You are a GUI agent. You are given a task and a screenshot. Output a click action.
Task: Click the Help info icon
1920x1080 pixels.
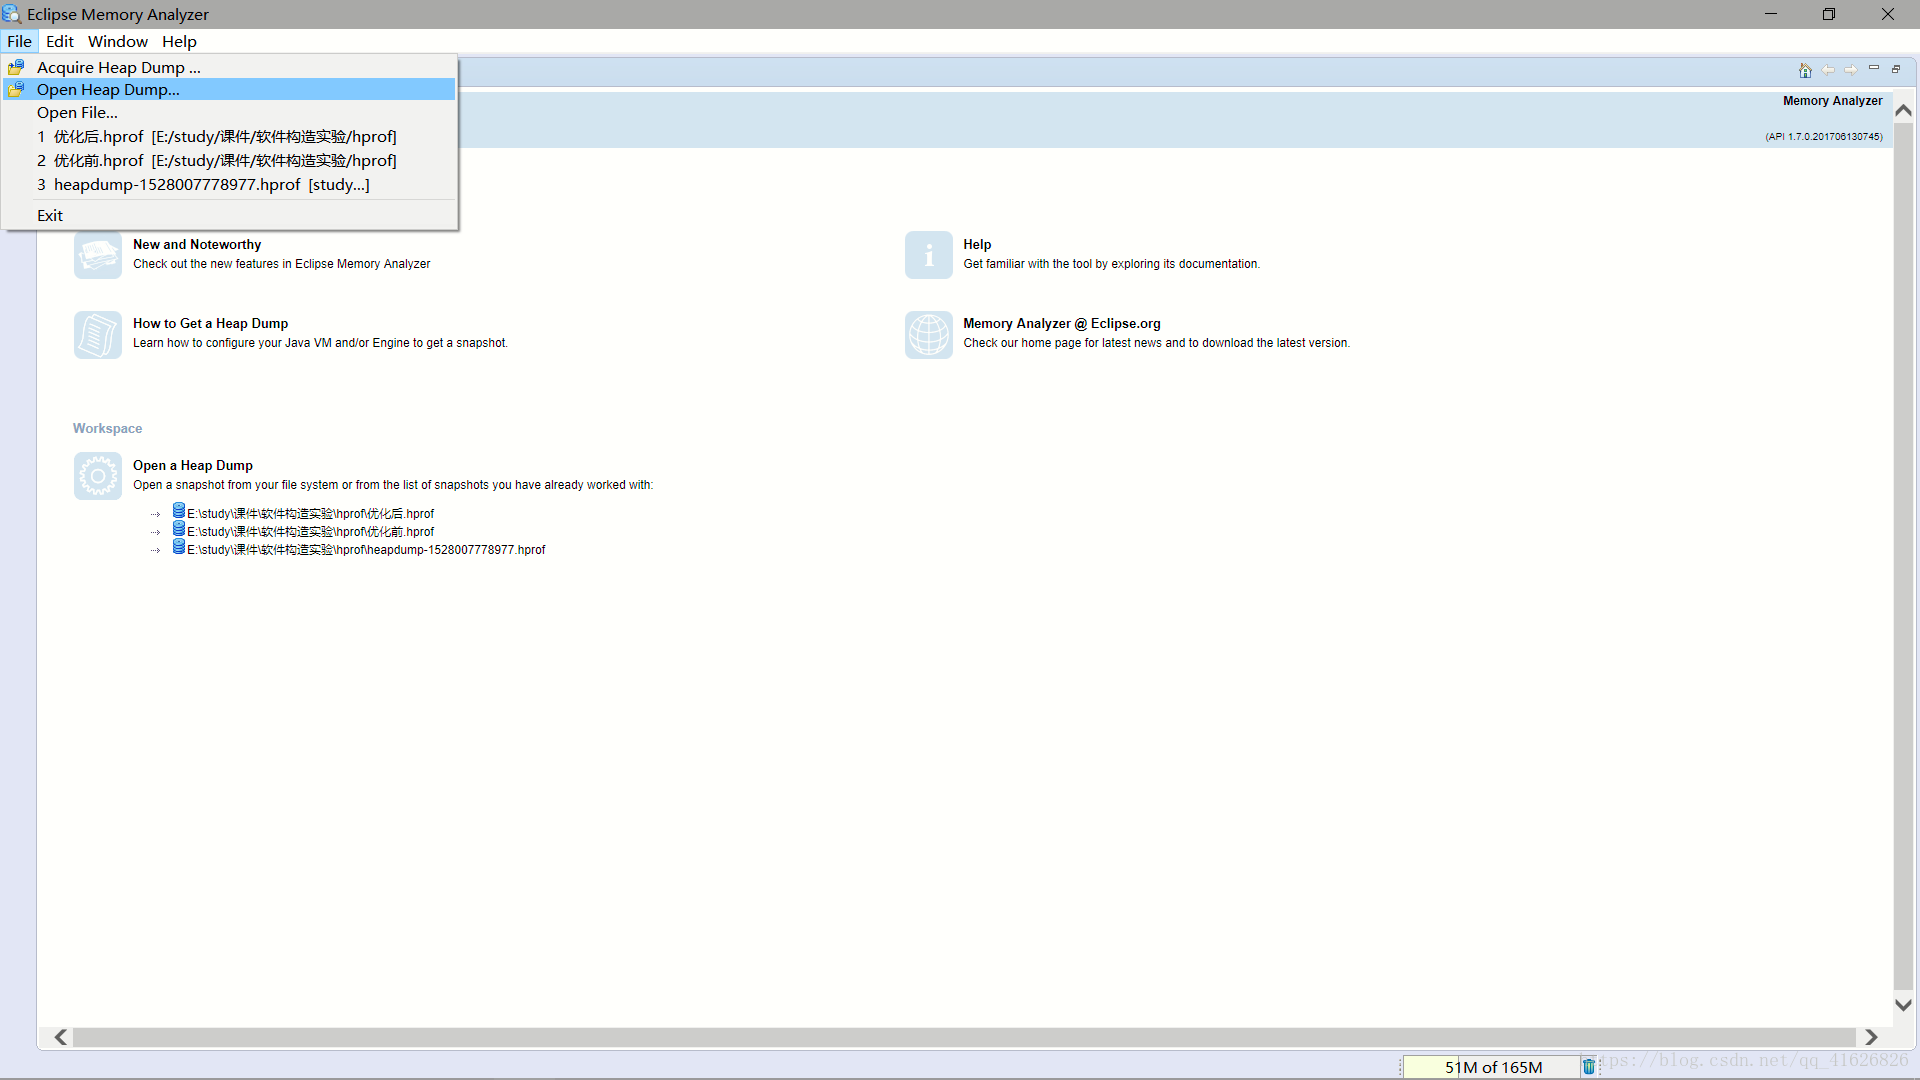(929, 255)
